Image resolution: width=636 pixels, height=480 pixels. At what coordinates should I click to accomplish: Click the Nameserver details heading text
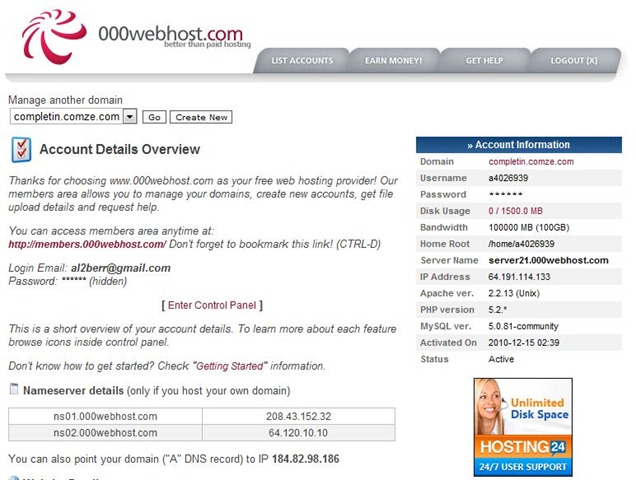(73, 391)
